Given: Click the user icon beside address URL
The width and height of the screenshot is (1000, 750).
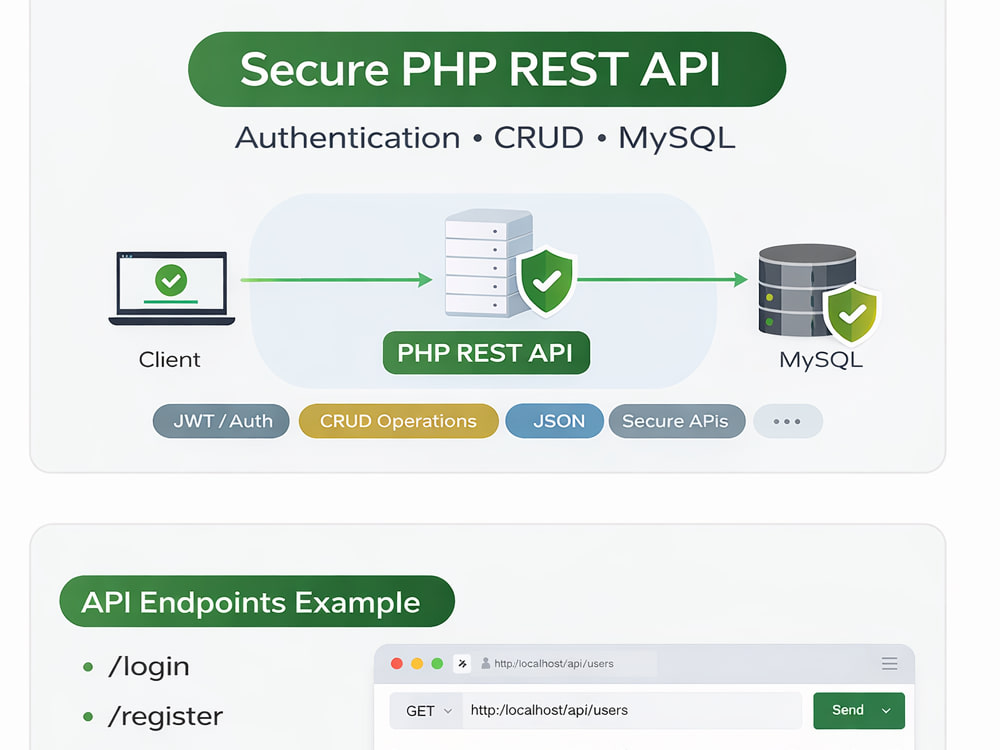Looking at the screenshot, I should [485, 663].
